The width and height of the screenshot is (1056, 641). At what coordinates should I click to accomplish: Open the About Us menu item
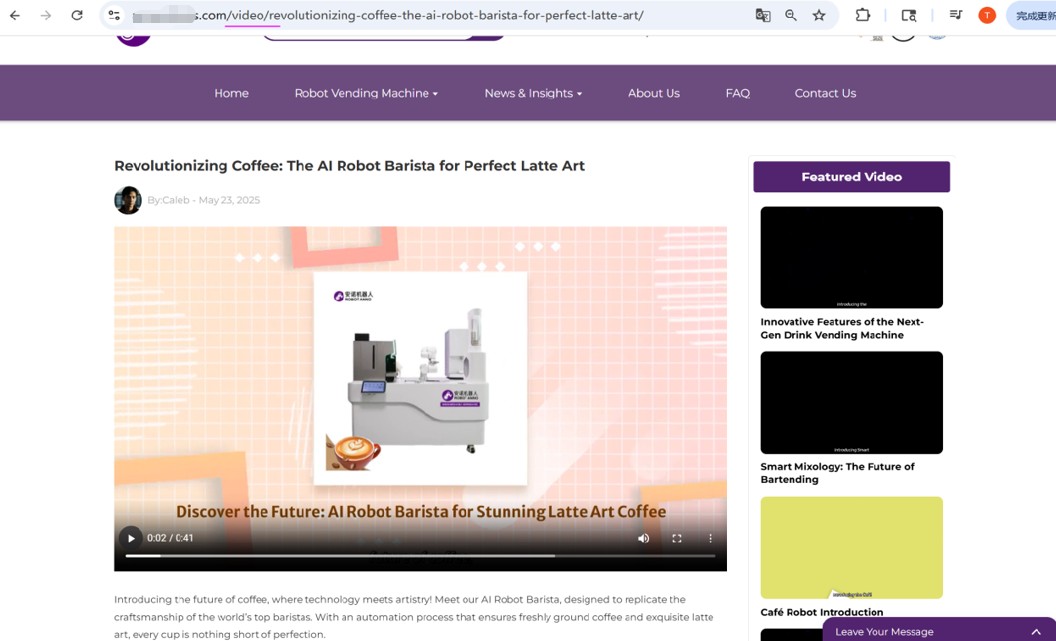click(653, 93)
